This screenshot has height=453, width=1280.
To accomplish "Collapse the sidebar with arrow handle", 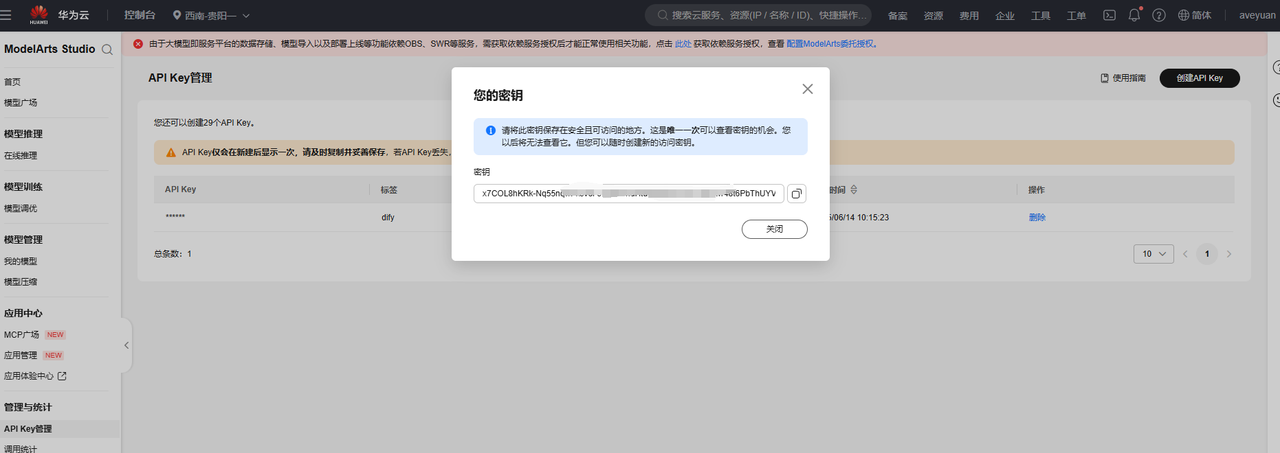I will [x=127, y=345].
